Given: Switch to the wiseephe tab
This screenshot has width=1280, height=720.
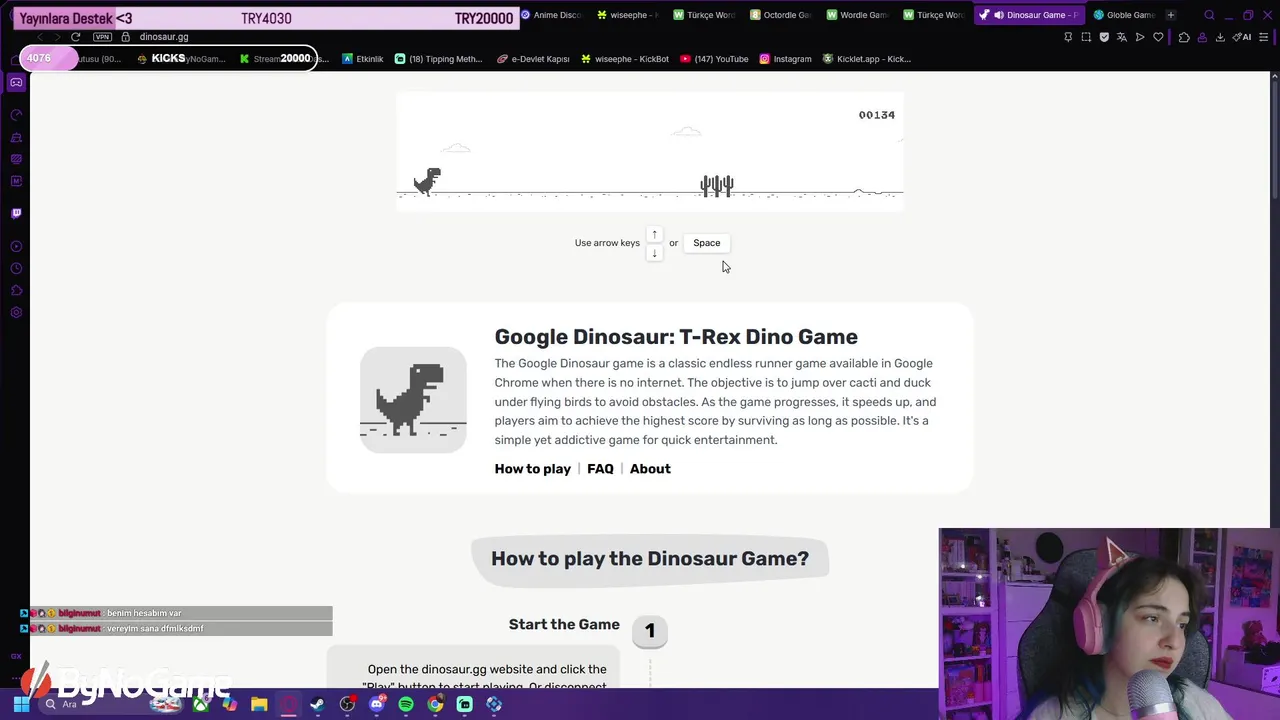Looking at the screenshot, I should (x=628, y=15).
